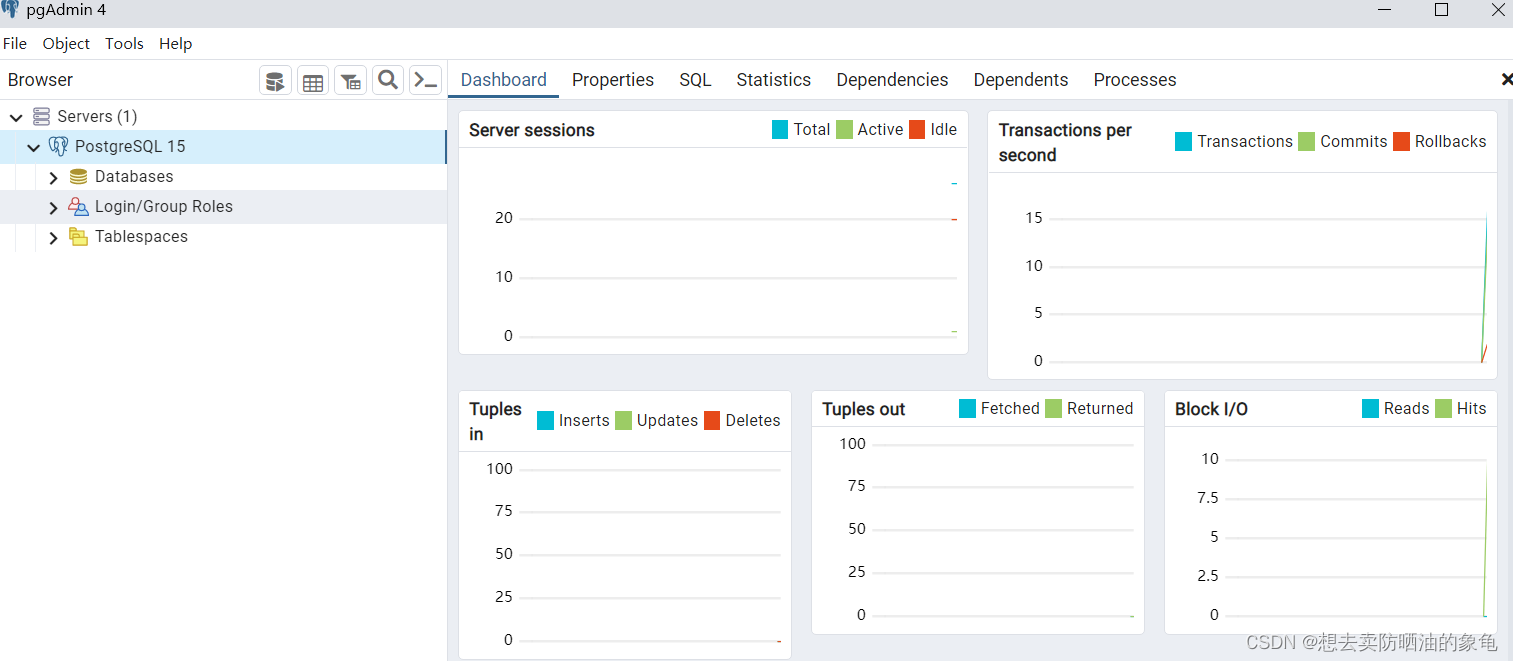1513x661 pixels.
Task: Open the Search Objects magnifier icon
Action: click(388, 80)
